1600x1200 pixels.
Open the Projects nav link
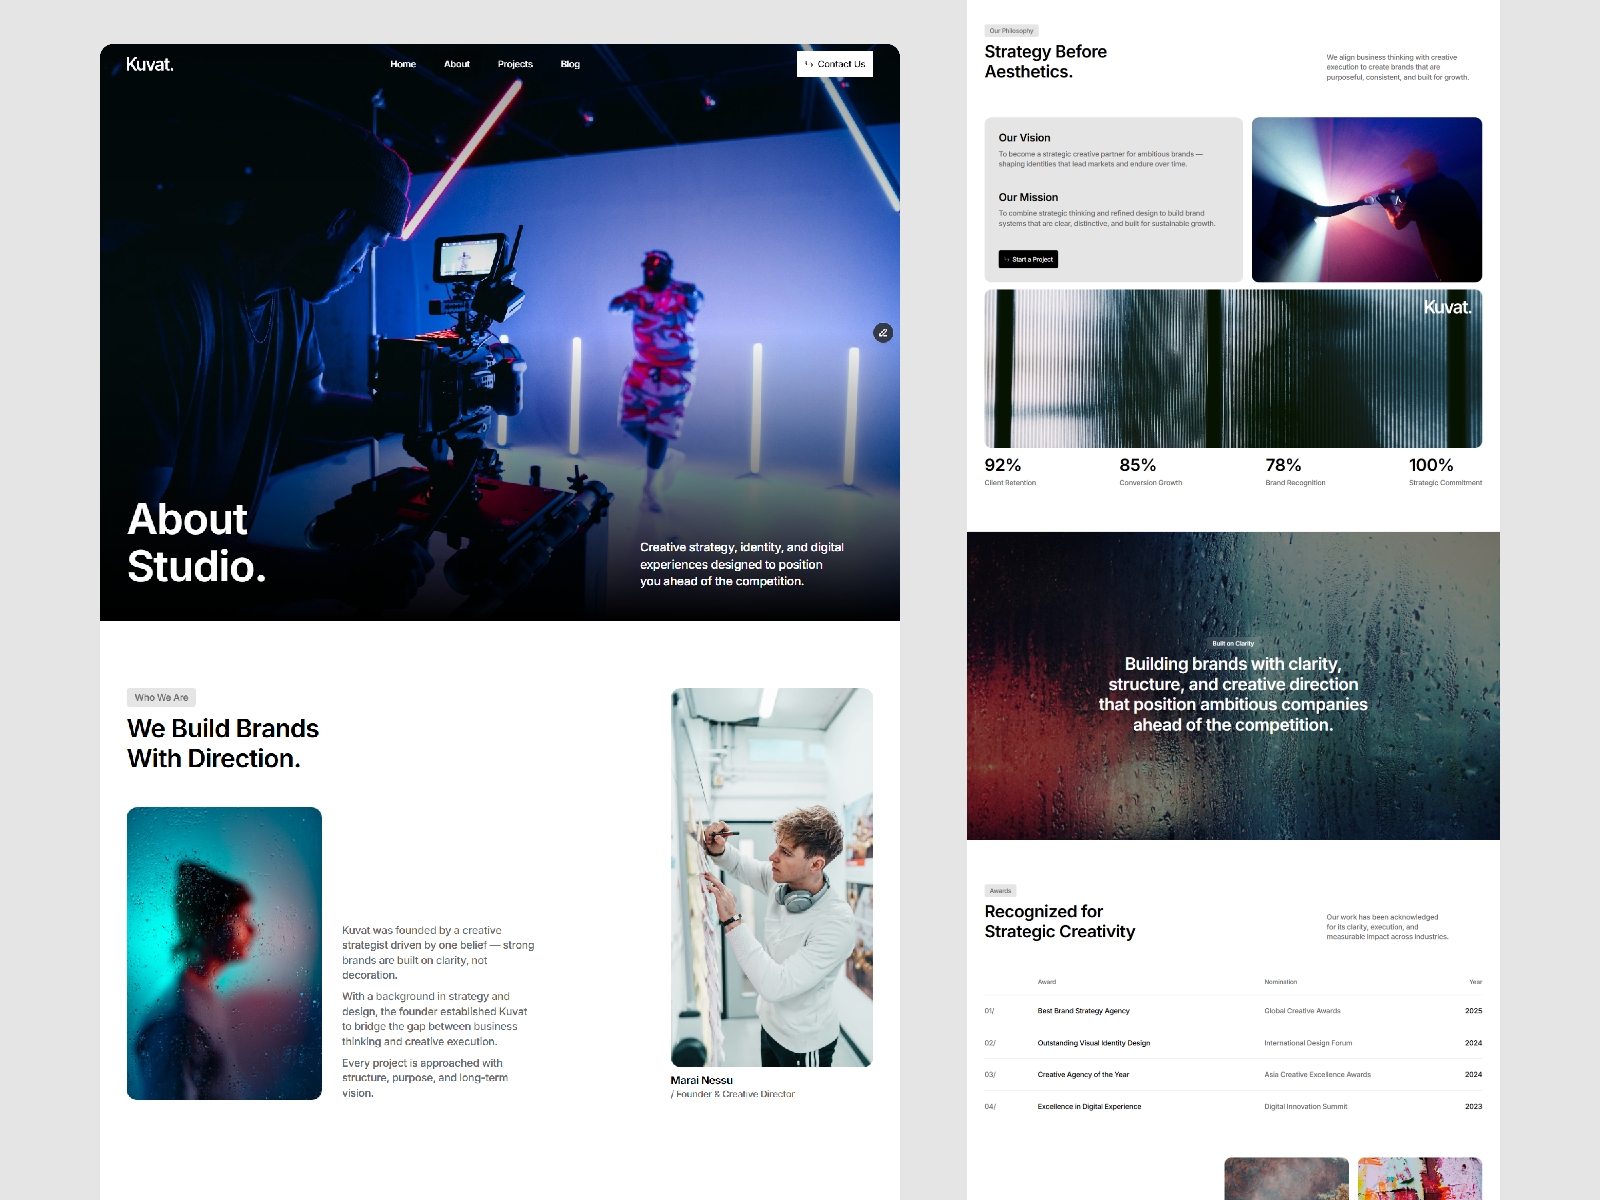(515, 64)
